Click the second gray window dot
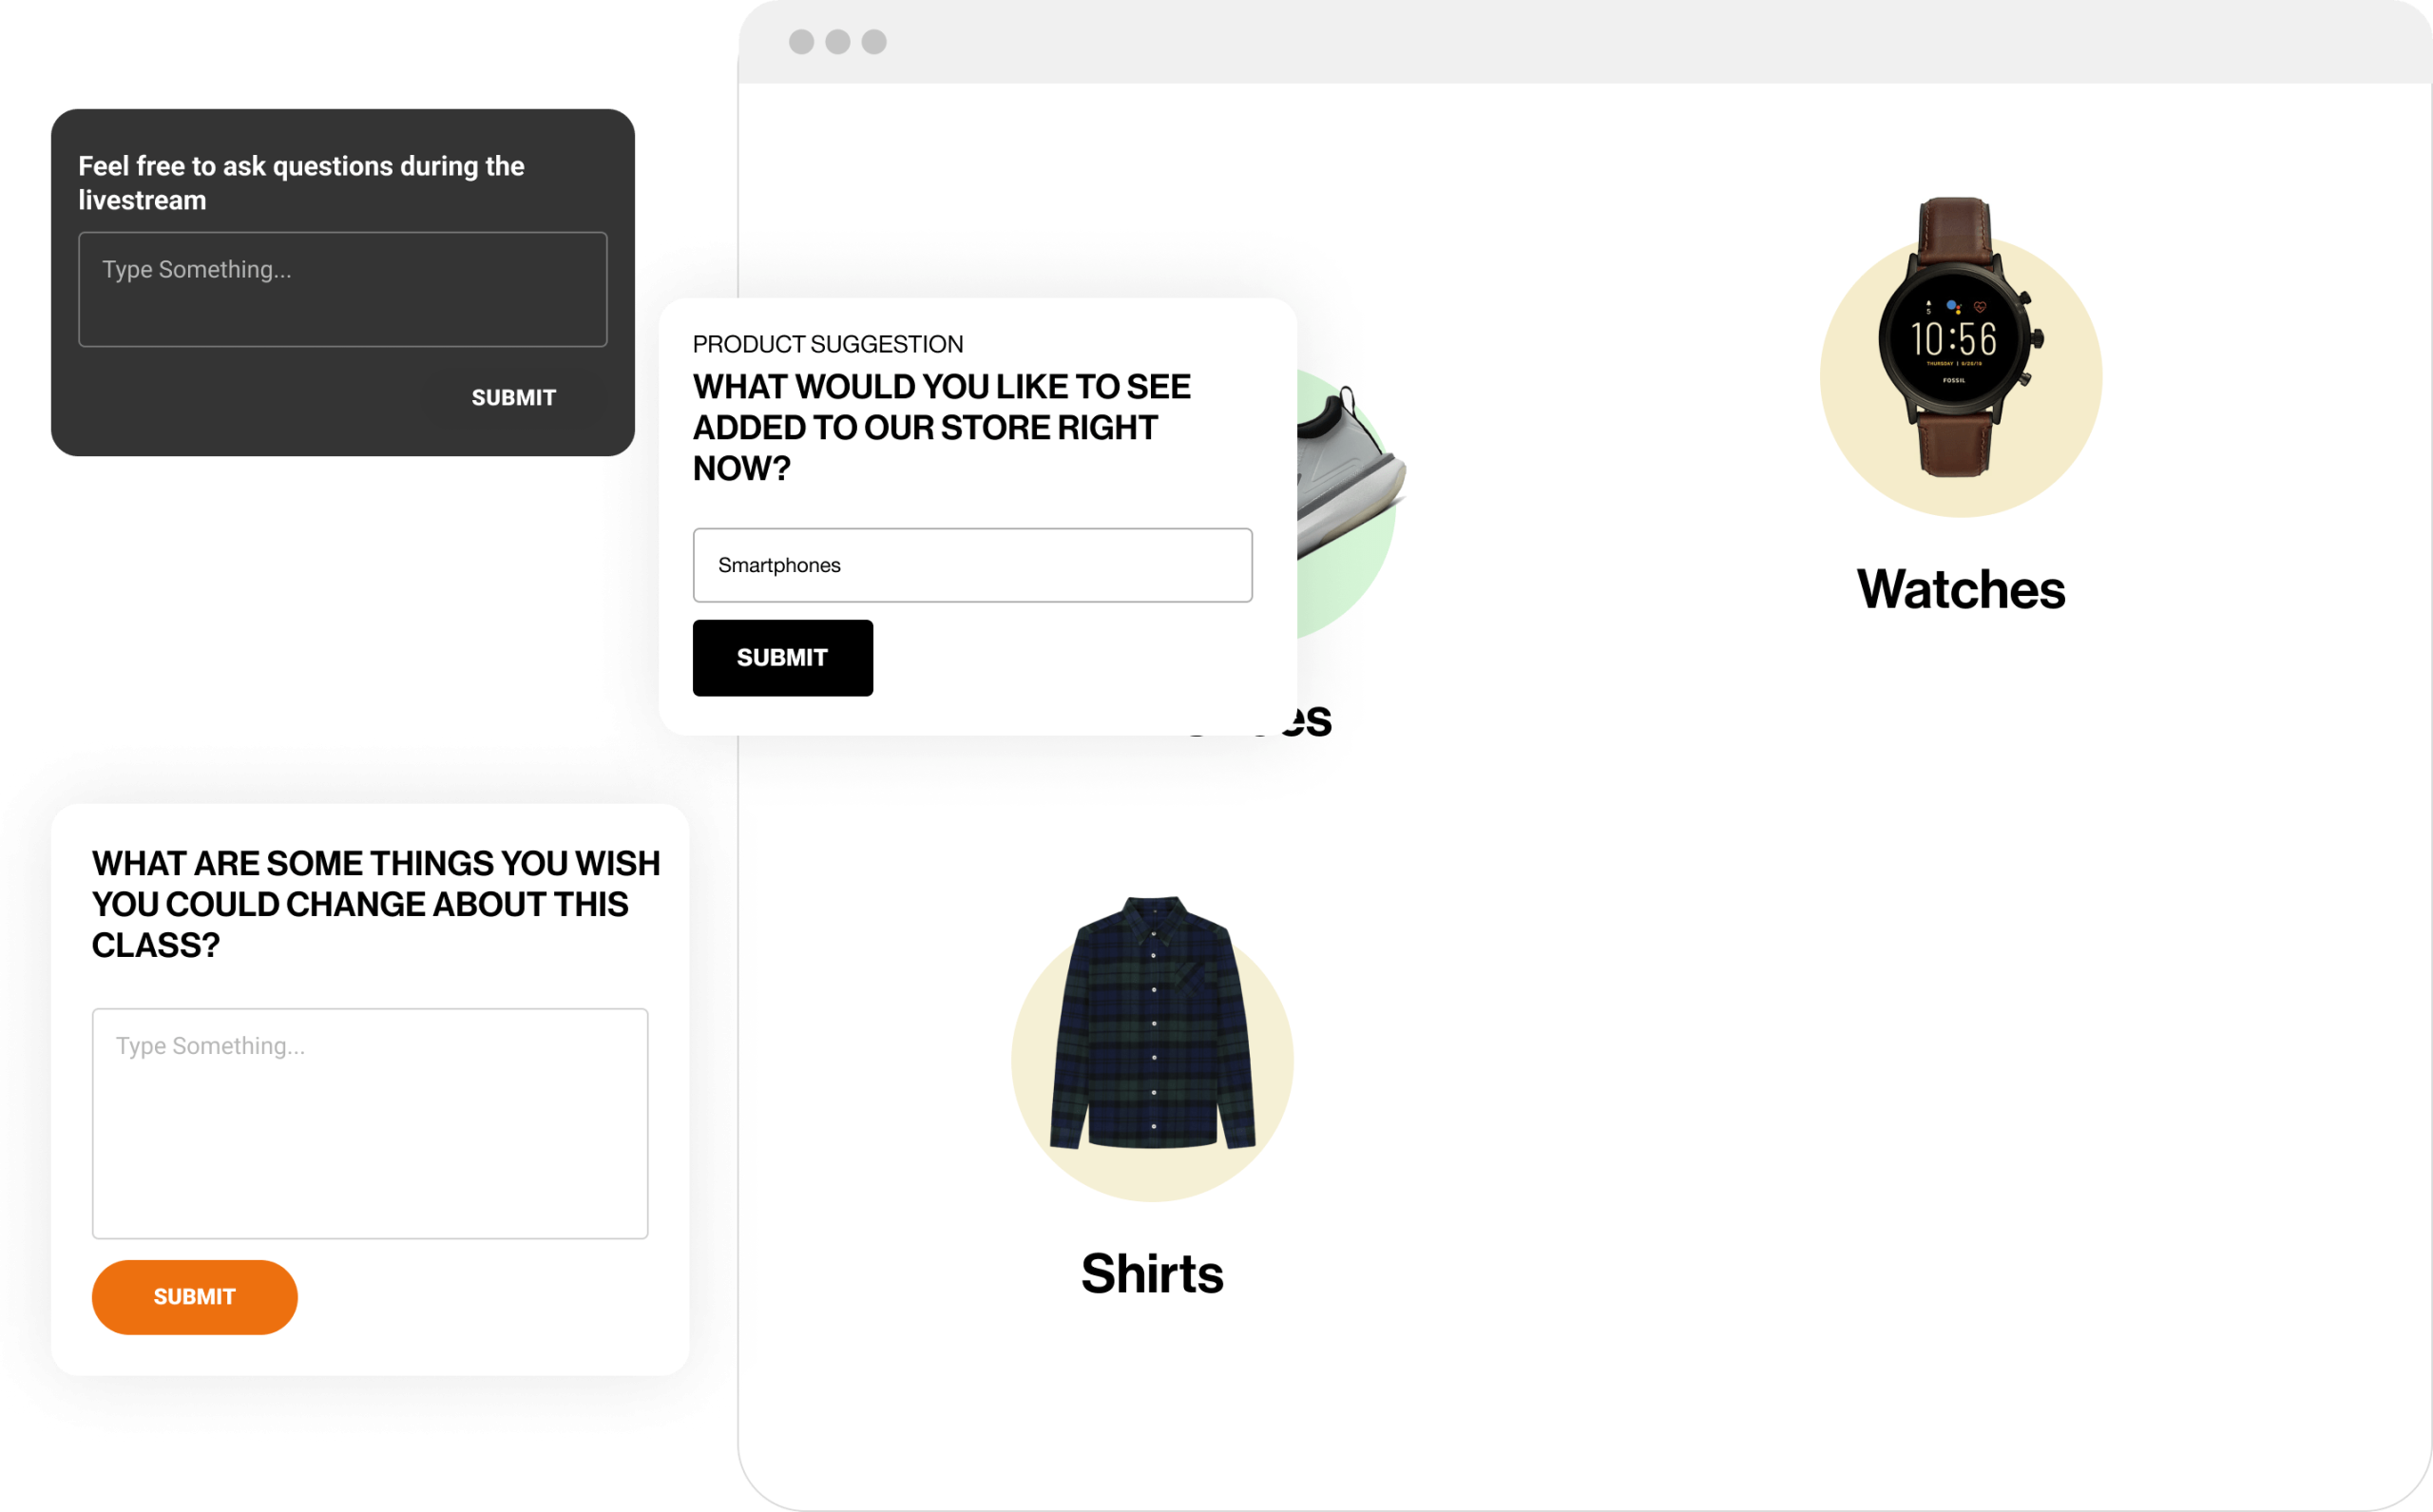This screenshot has width=2433, height=1512. pos(838,42)
